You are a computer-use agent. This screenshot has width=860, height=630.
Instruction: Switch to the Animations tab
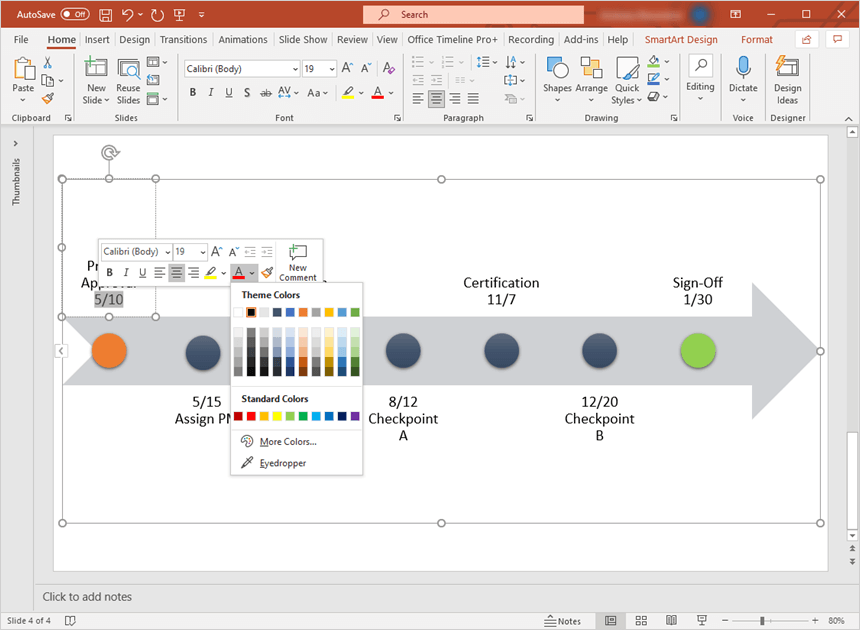coord(243,39)
